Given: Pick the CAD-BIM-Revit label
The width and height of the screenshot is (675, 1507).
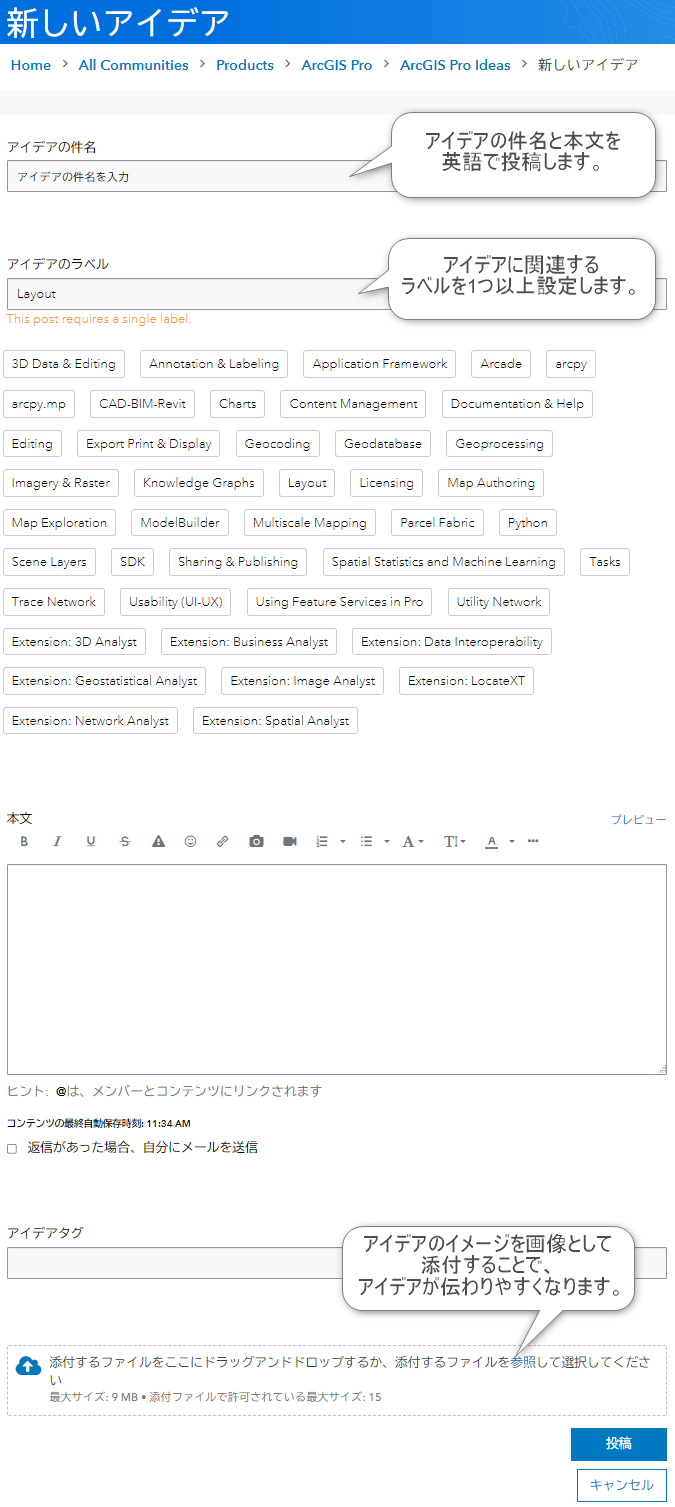Looking at the screenshot, I should point(142,404).
